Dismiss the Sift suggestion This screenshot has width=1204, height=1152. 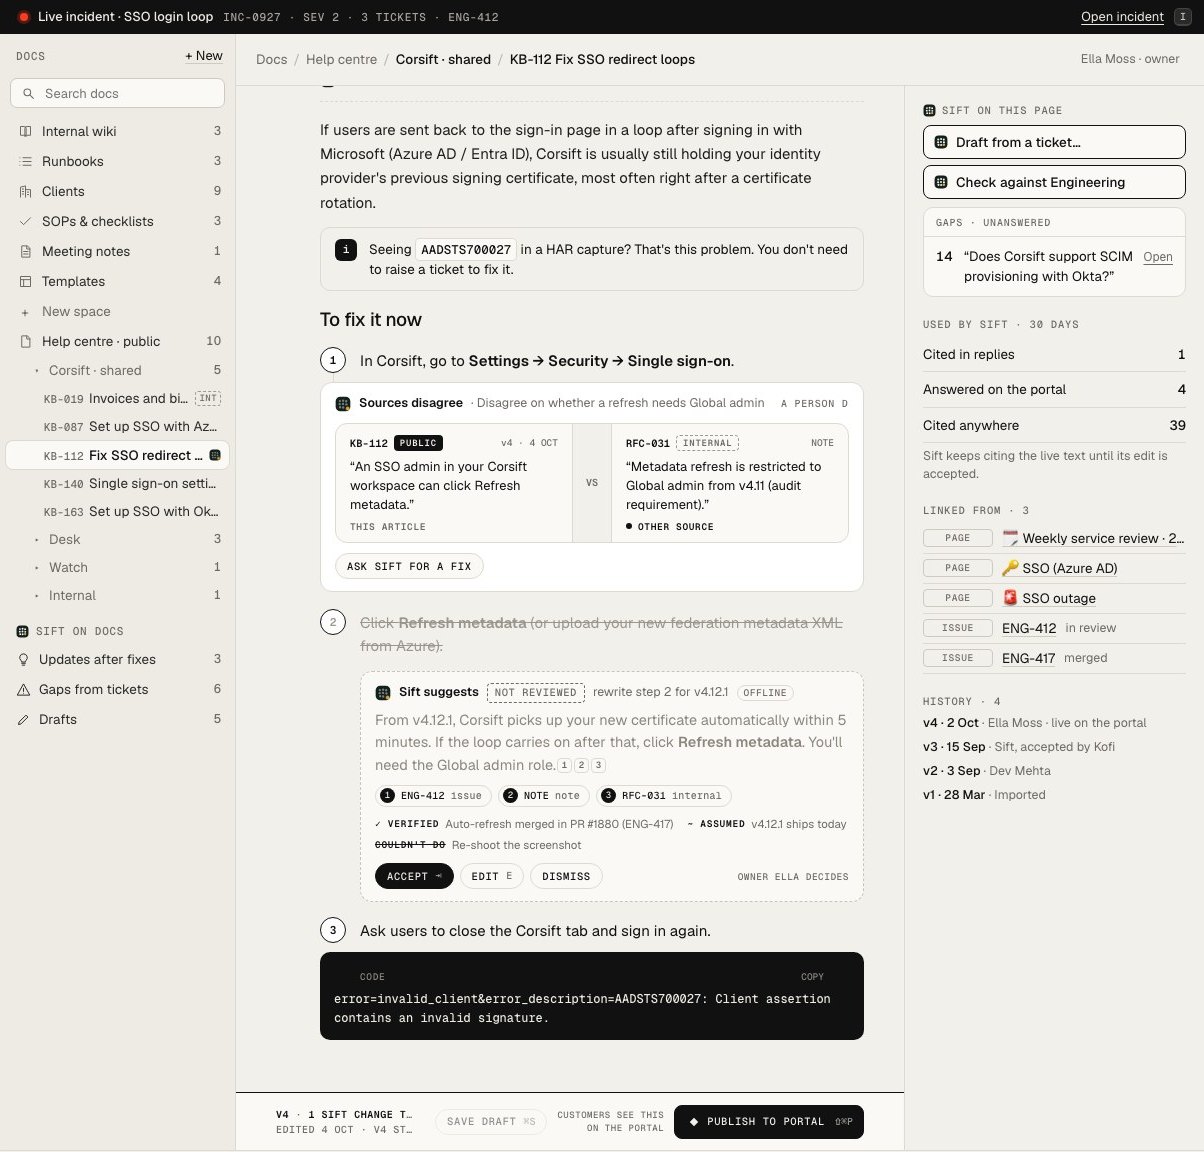566,876
